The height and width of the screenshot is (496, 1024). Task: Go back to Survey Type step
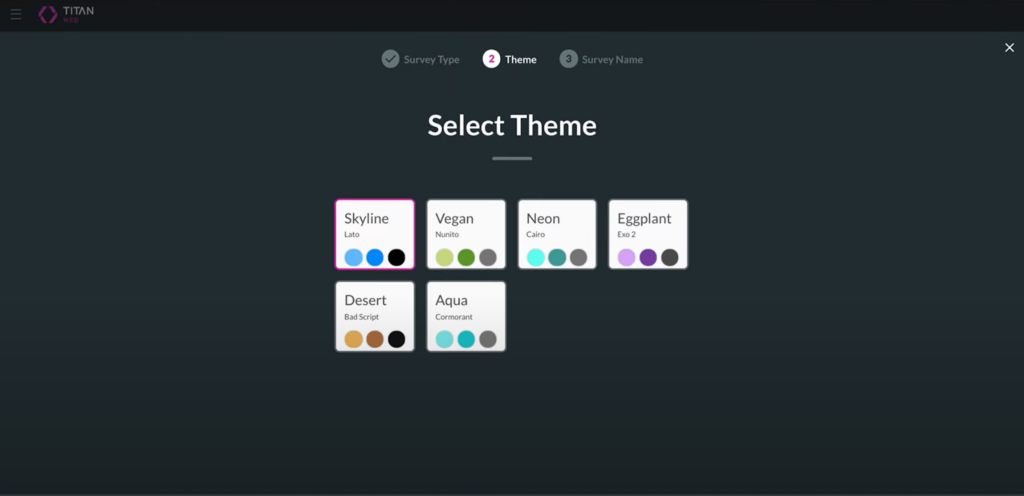coord(431,60)
